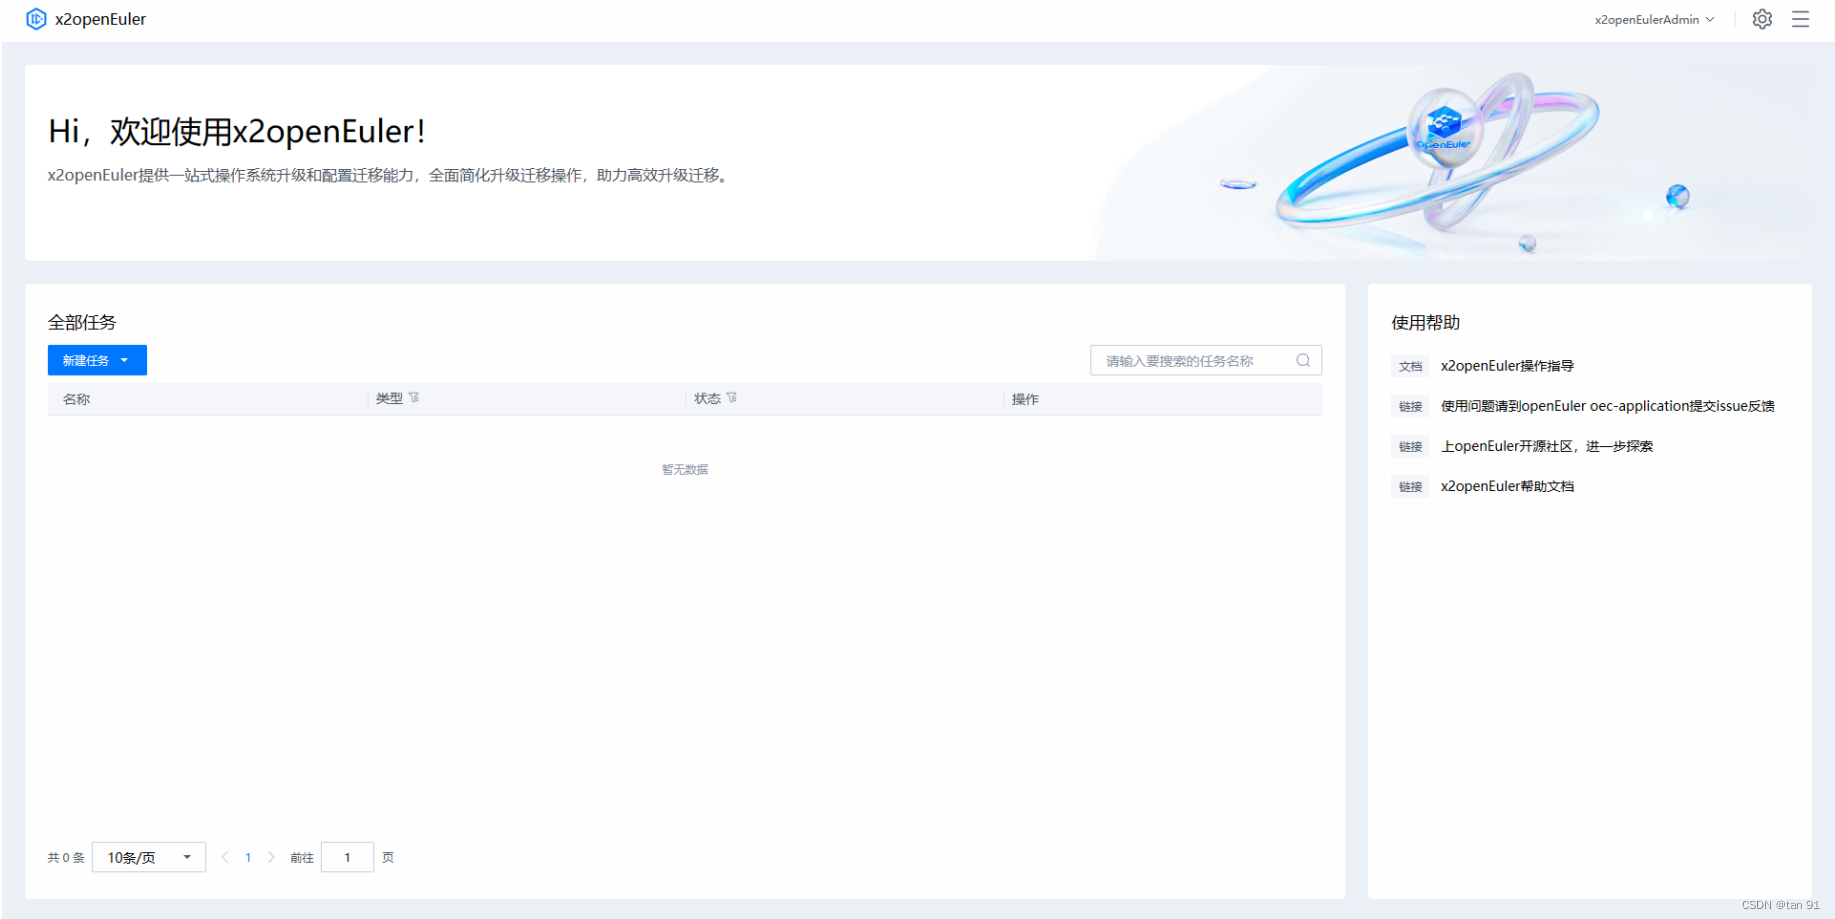The height and width of the screenshot is (919, 1835).
Task: Click the search magnifier icon
Action: [x=1303, y=360]
